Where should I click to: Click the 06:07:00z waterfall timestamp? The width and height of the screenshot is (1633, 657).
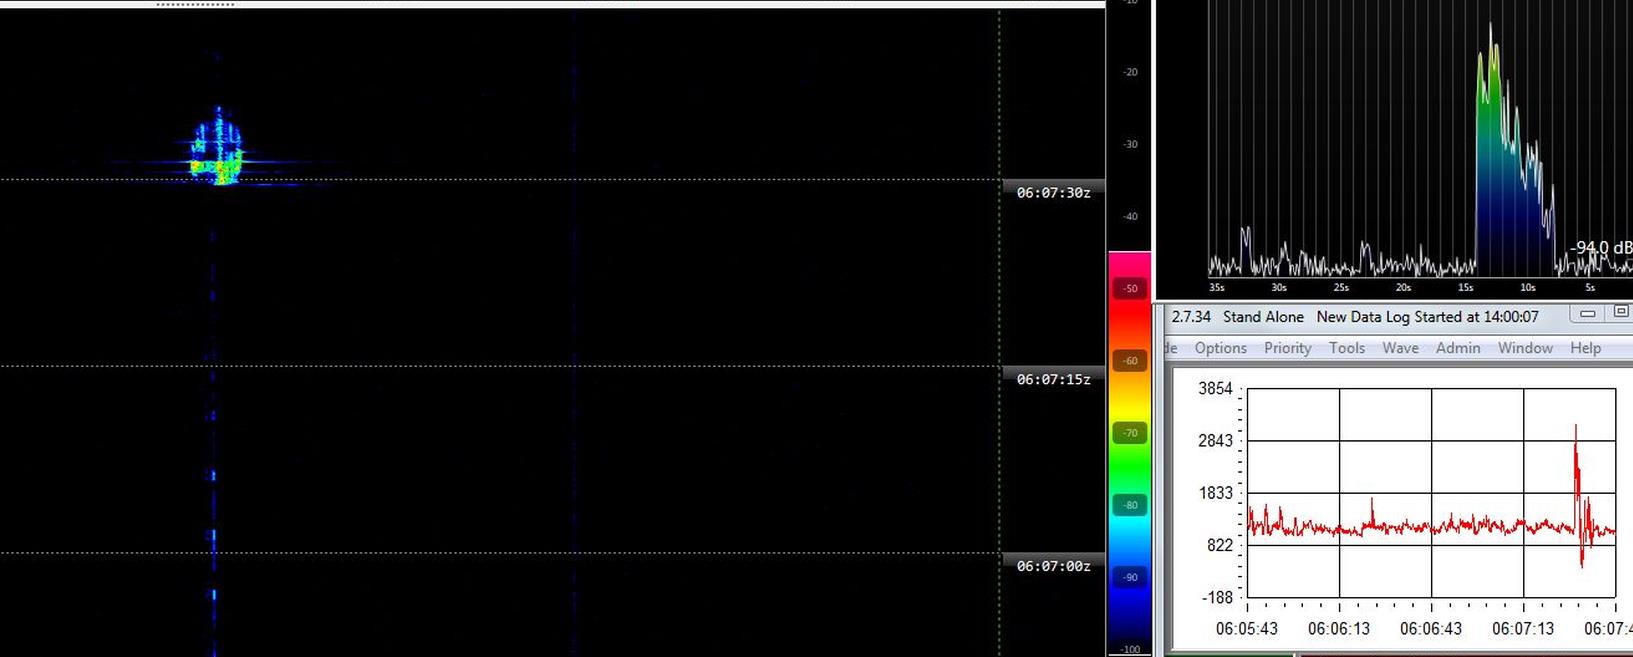pos(1053,566)
